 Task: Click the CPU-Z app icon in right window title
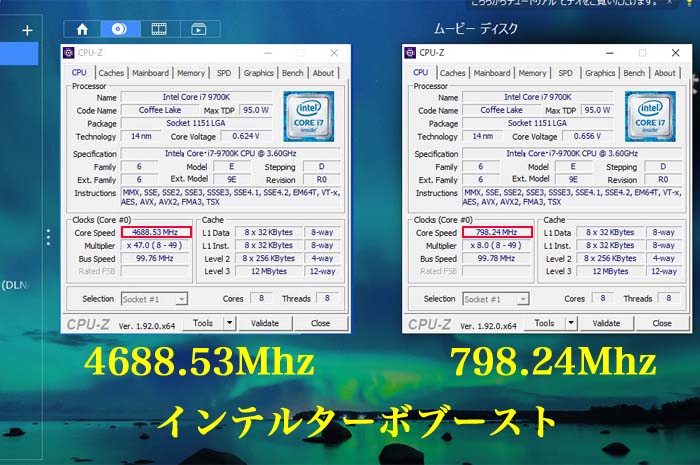pos(410,53)
